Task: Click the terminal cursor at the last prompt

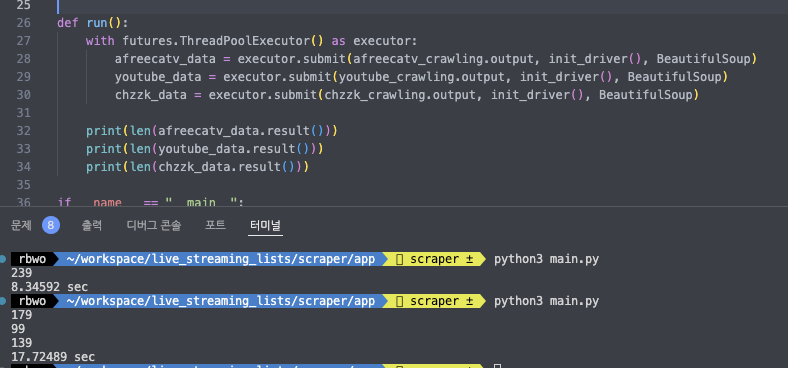Action: click(x=497, y=365)
